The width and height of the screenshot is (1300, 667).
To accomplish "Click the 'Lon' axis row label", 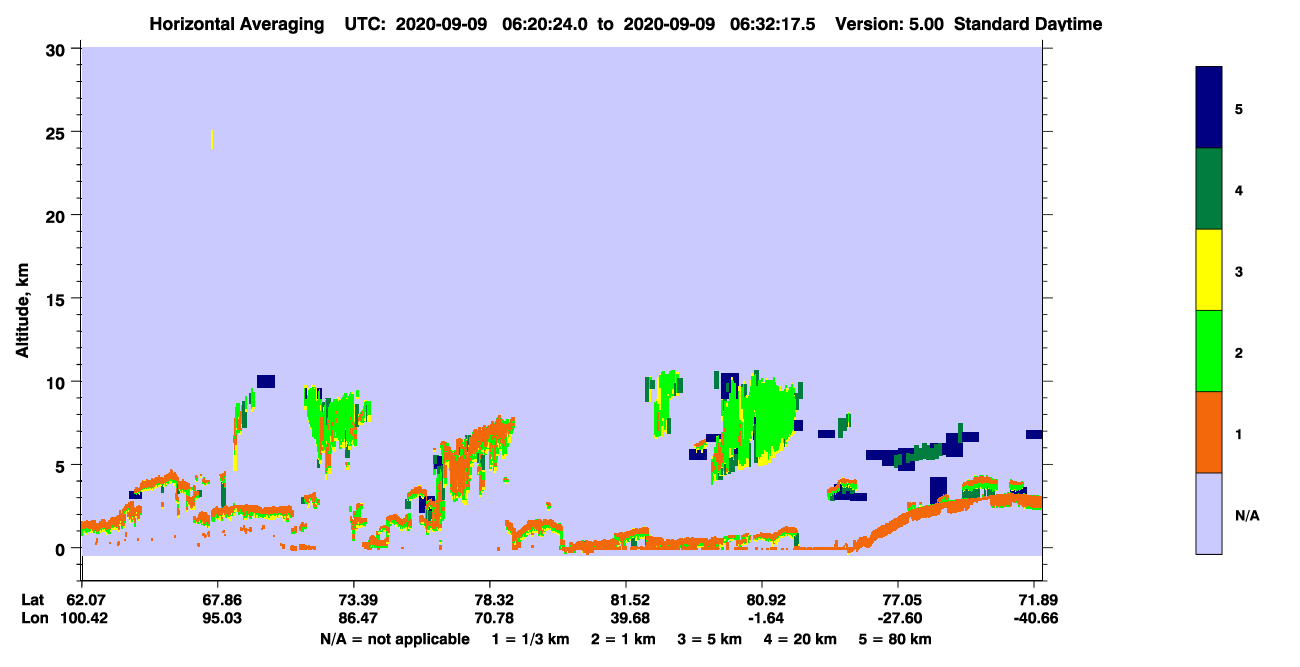I will [34, 618].
